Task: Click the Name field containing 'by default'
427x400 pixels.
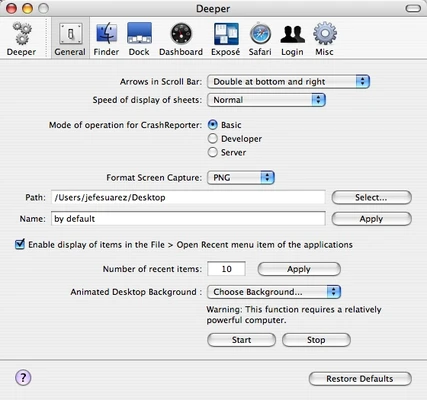Action: click(x=188, y=219)
